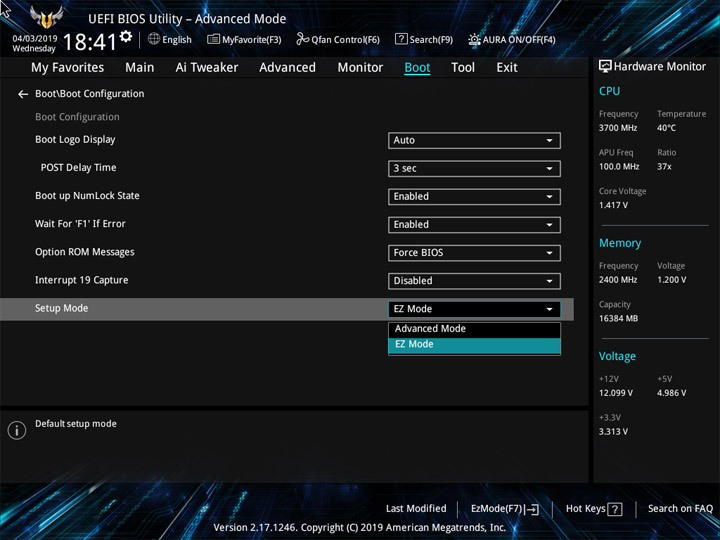
Task: Toggle AURA ON/OFF(F4) light icon
Action: pos(474,39)
